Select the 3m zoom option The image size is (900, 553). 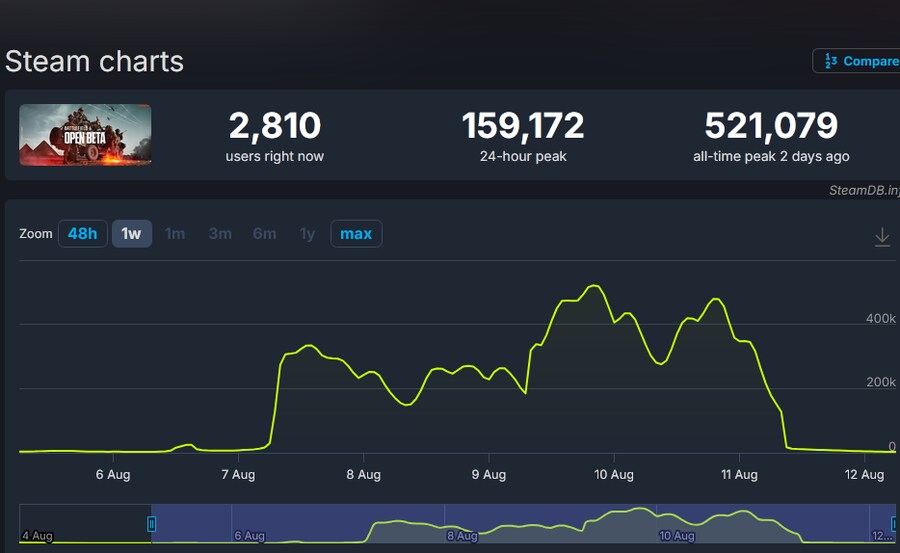[x=220, y=234]
